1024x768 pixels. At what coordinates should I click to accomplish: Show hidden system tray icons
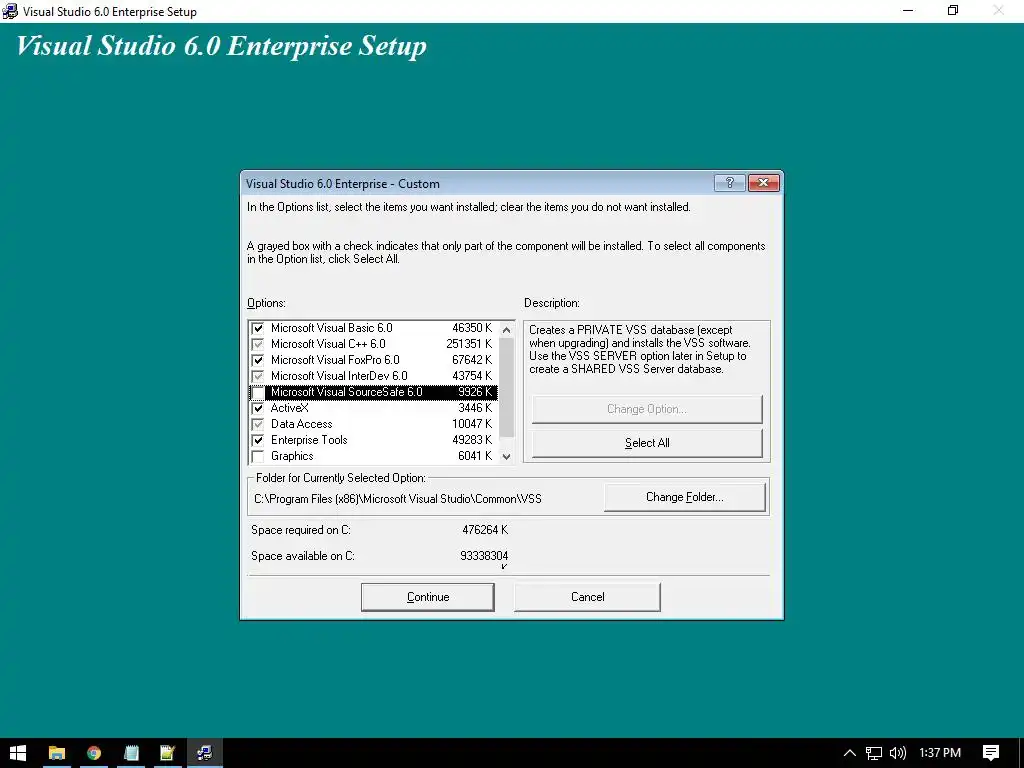point(849,753)
